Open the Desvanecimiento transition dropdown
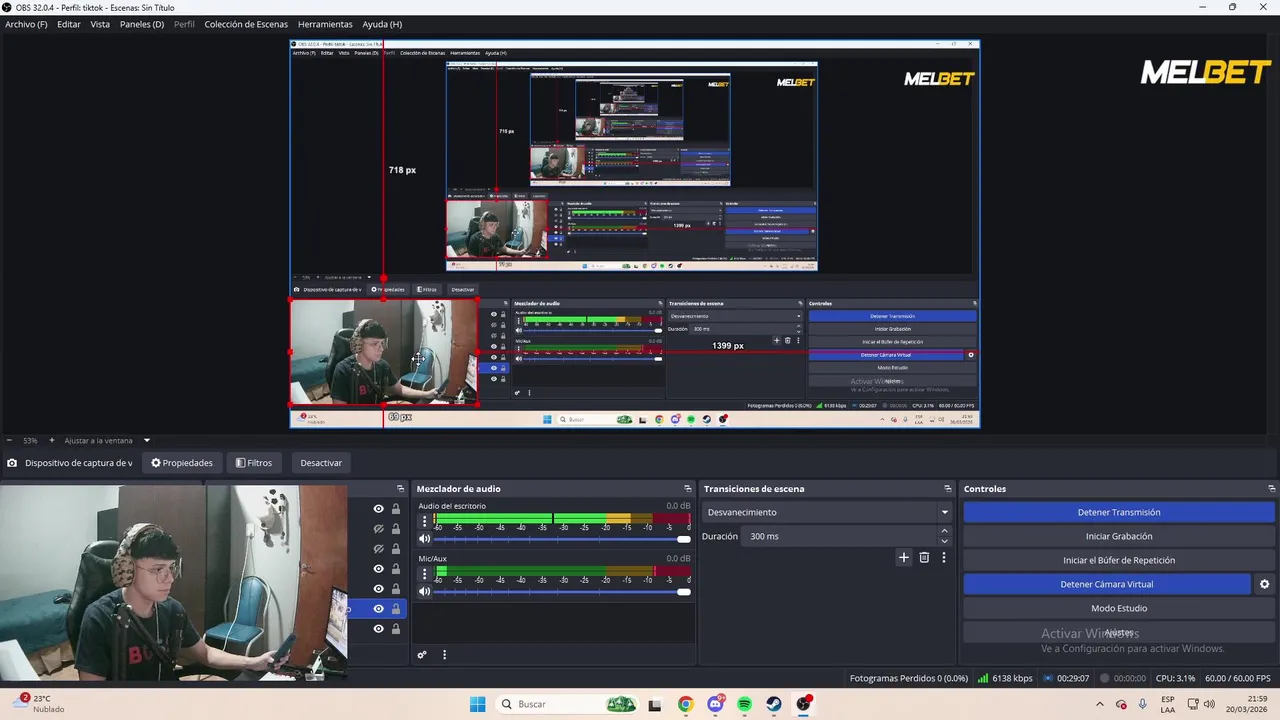The width and height of the screenshot is (1280, 720). (827, 512)
